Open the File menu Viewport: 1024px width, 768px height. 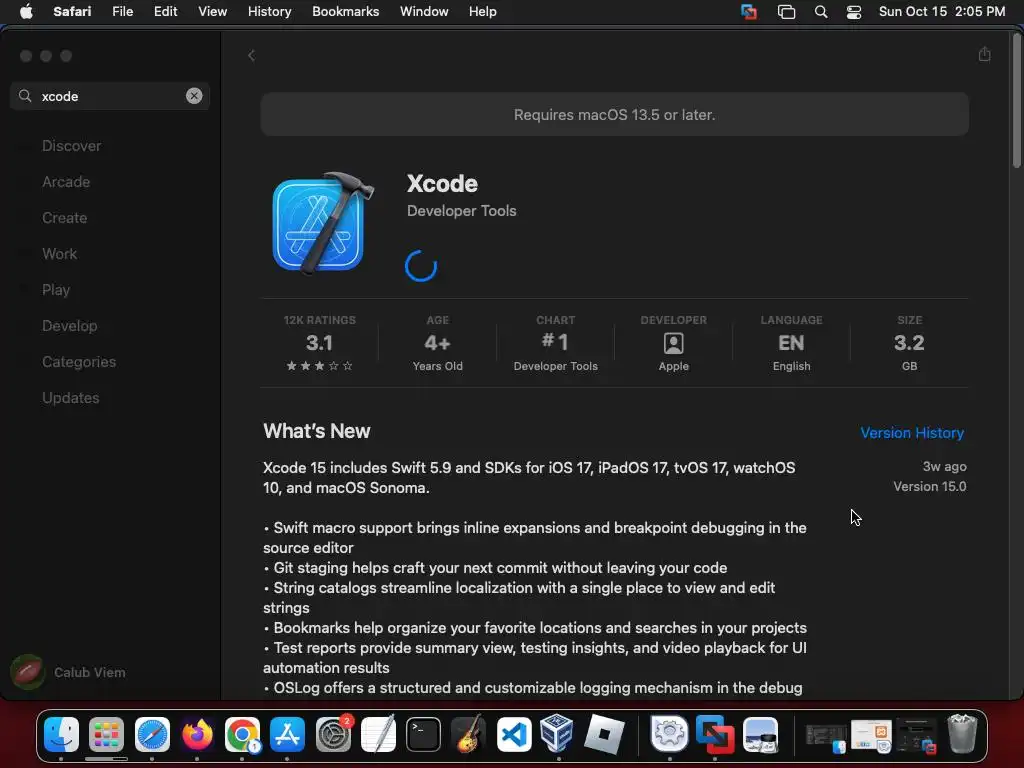[122, 12]
